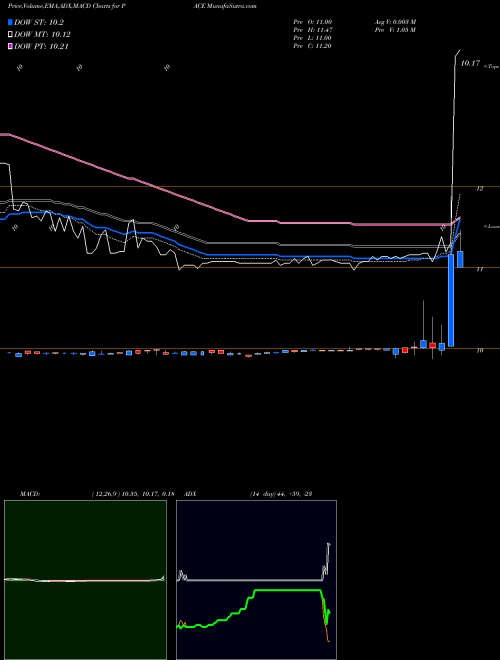Click the 'Pre H: 11.47' value
The width and height of the screenshot is (500, 660).
312,30
